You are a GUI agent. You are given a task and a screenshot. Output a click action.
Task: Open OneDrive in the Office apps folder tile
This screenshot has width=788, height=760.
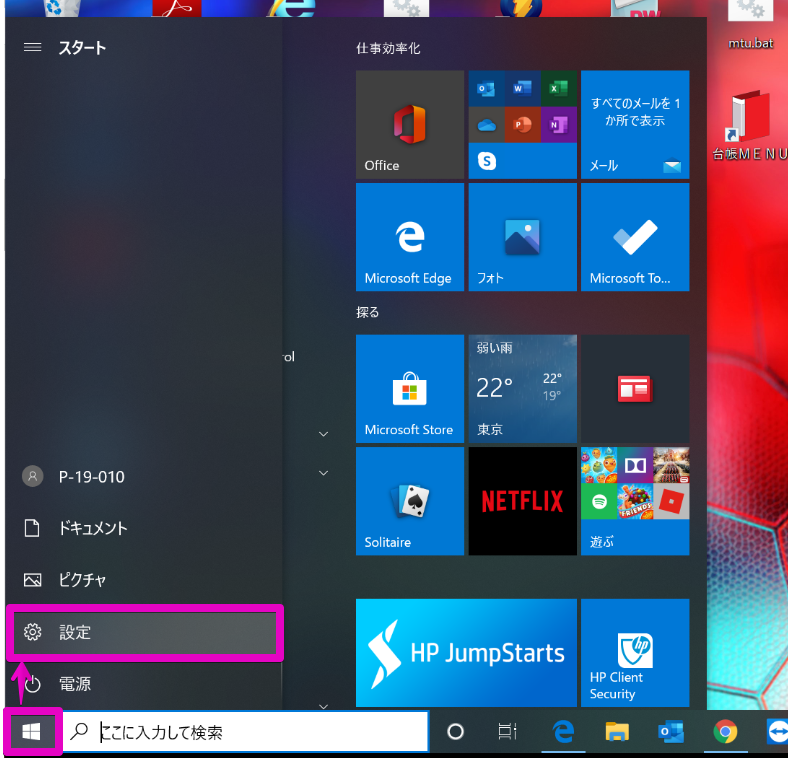tap(486, 125)
